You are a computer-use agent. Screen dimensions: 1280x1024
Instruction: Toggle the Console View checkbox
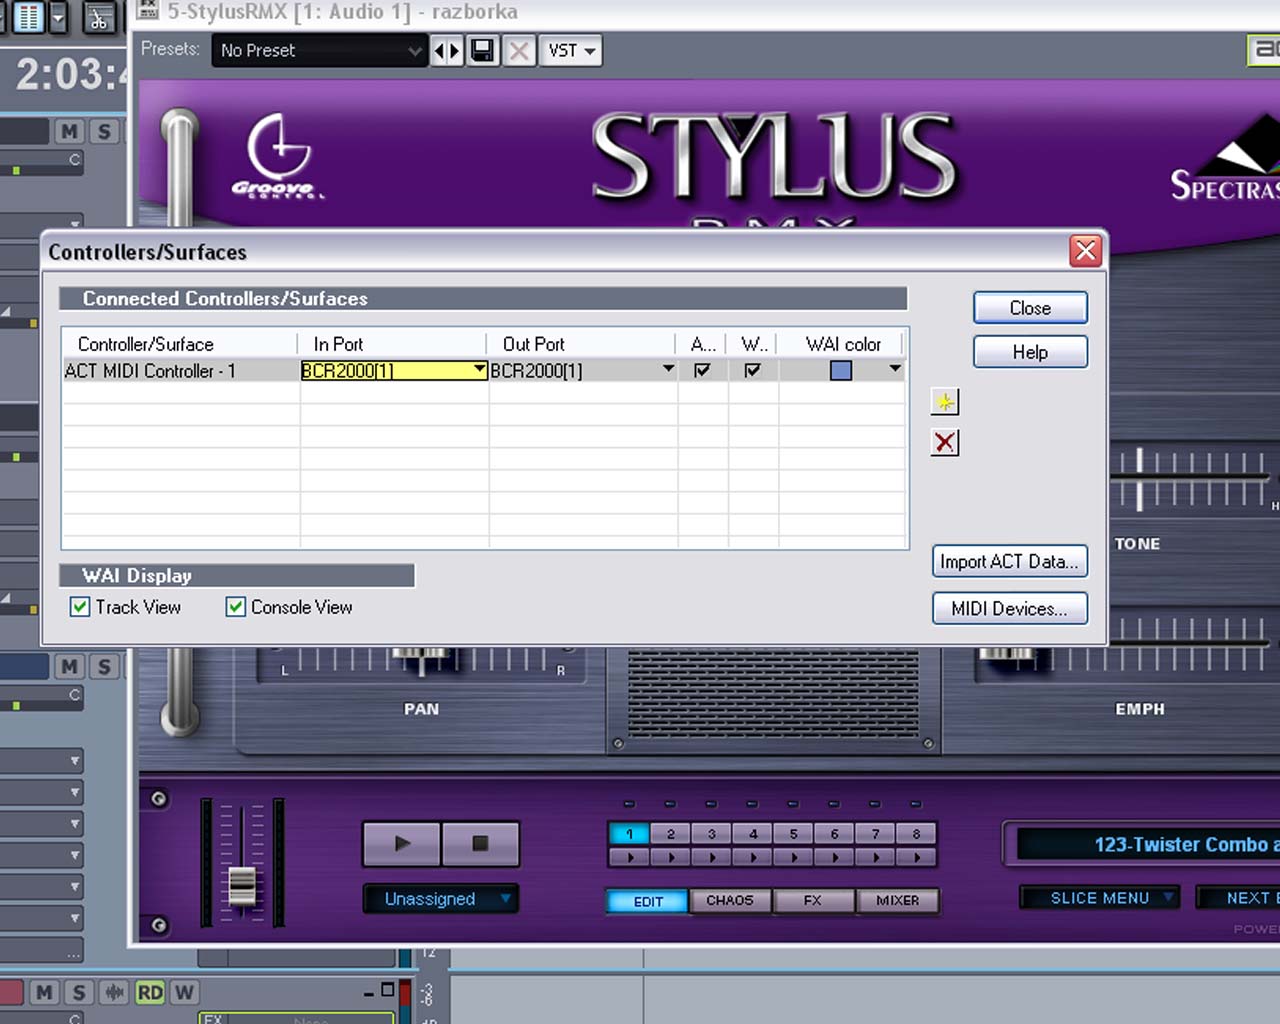pyautogui.click(x=236, y=607)
